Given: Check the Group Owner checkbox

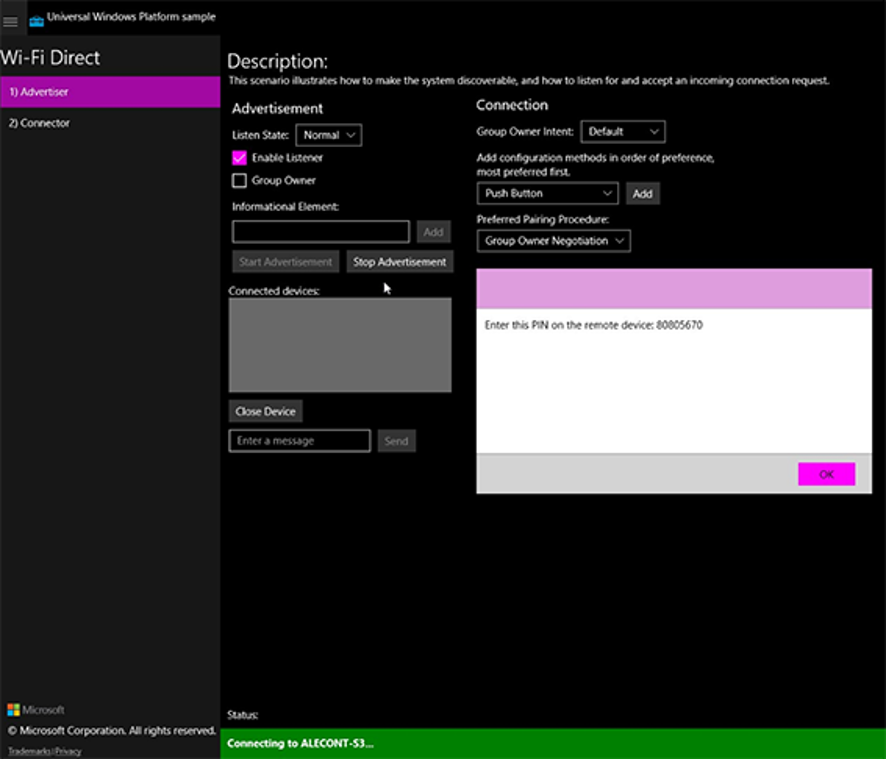Looking at the screenshot, I should click(239, 181).
